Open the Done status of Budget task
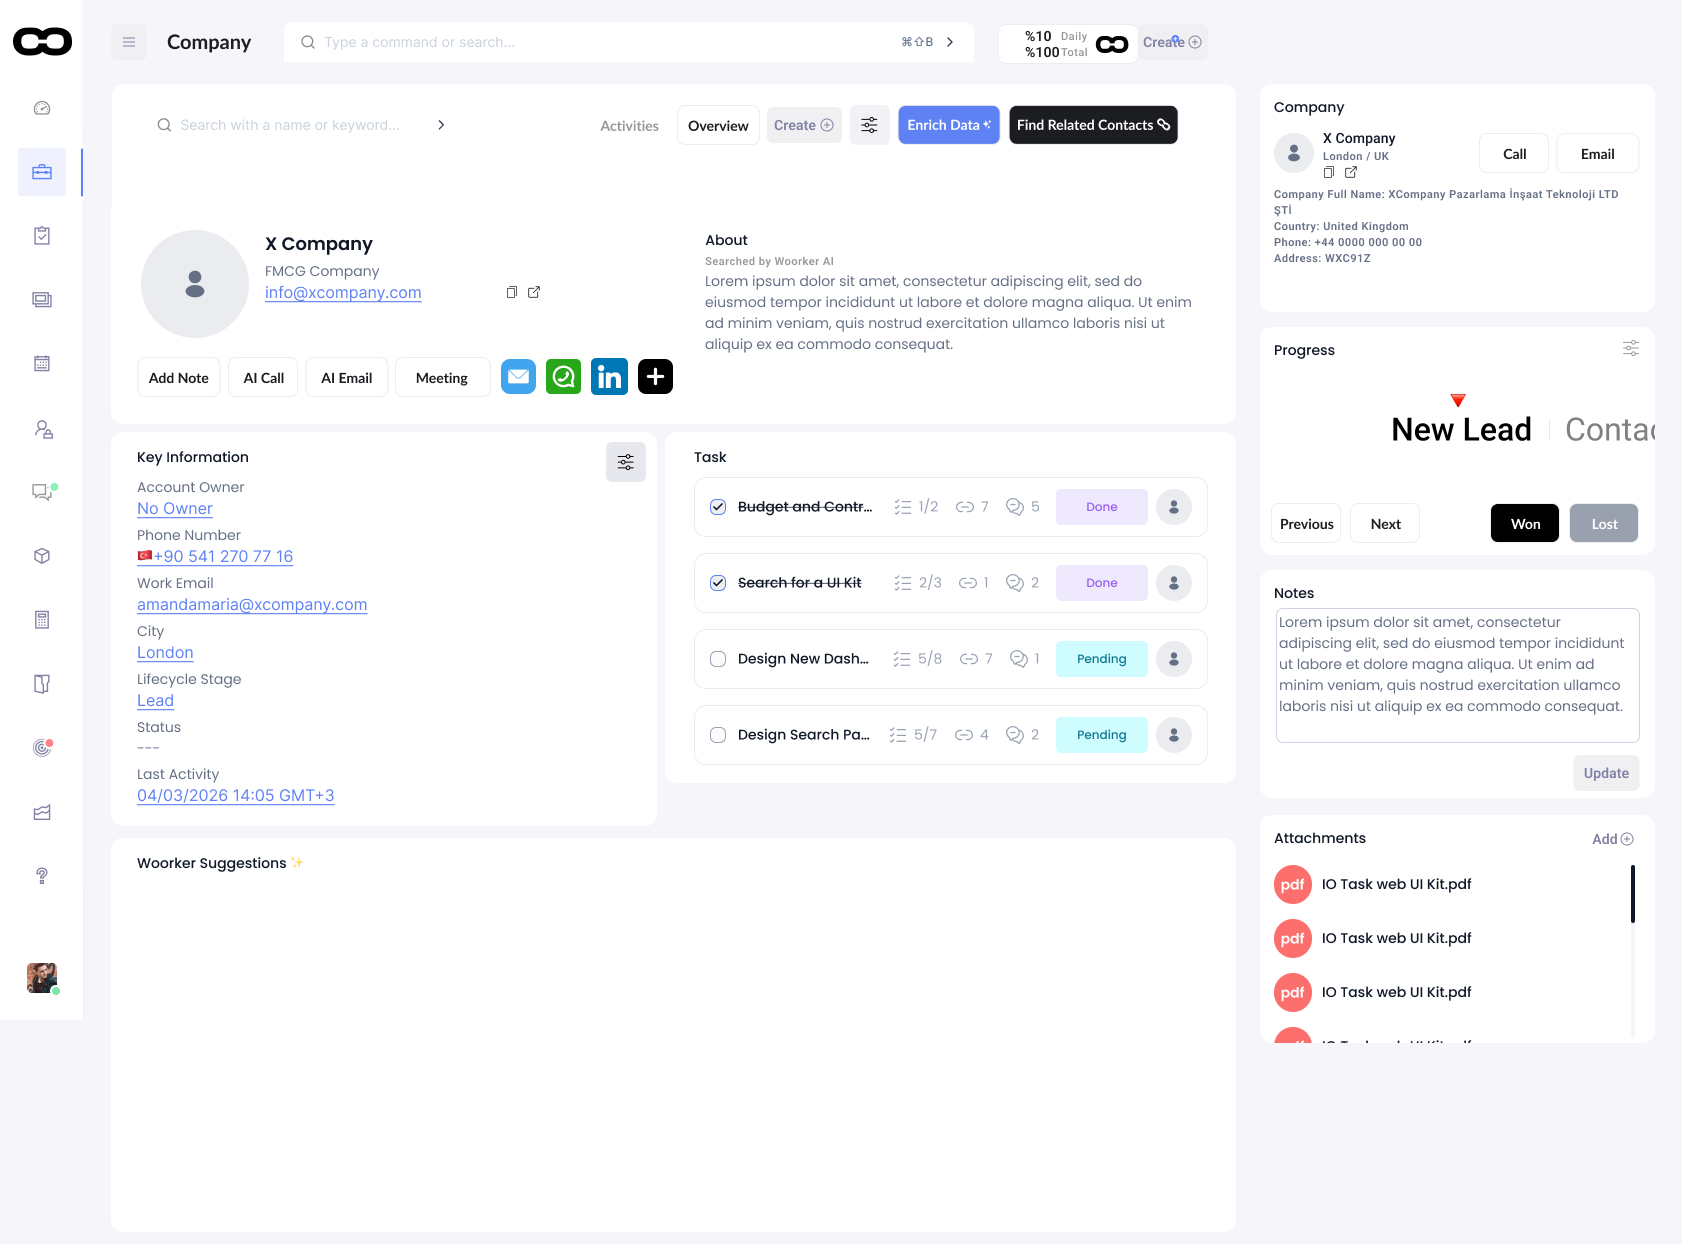 tap(1102, 507)
